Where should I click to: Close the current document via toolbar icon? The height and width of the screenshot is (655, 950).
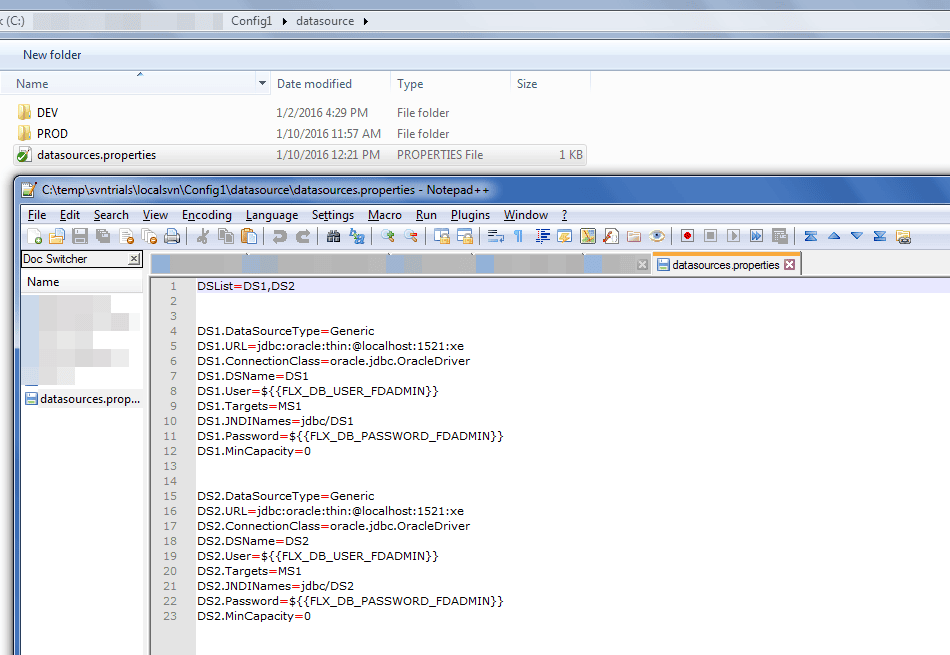(126, 236)
